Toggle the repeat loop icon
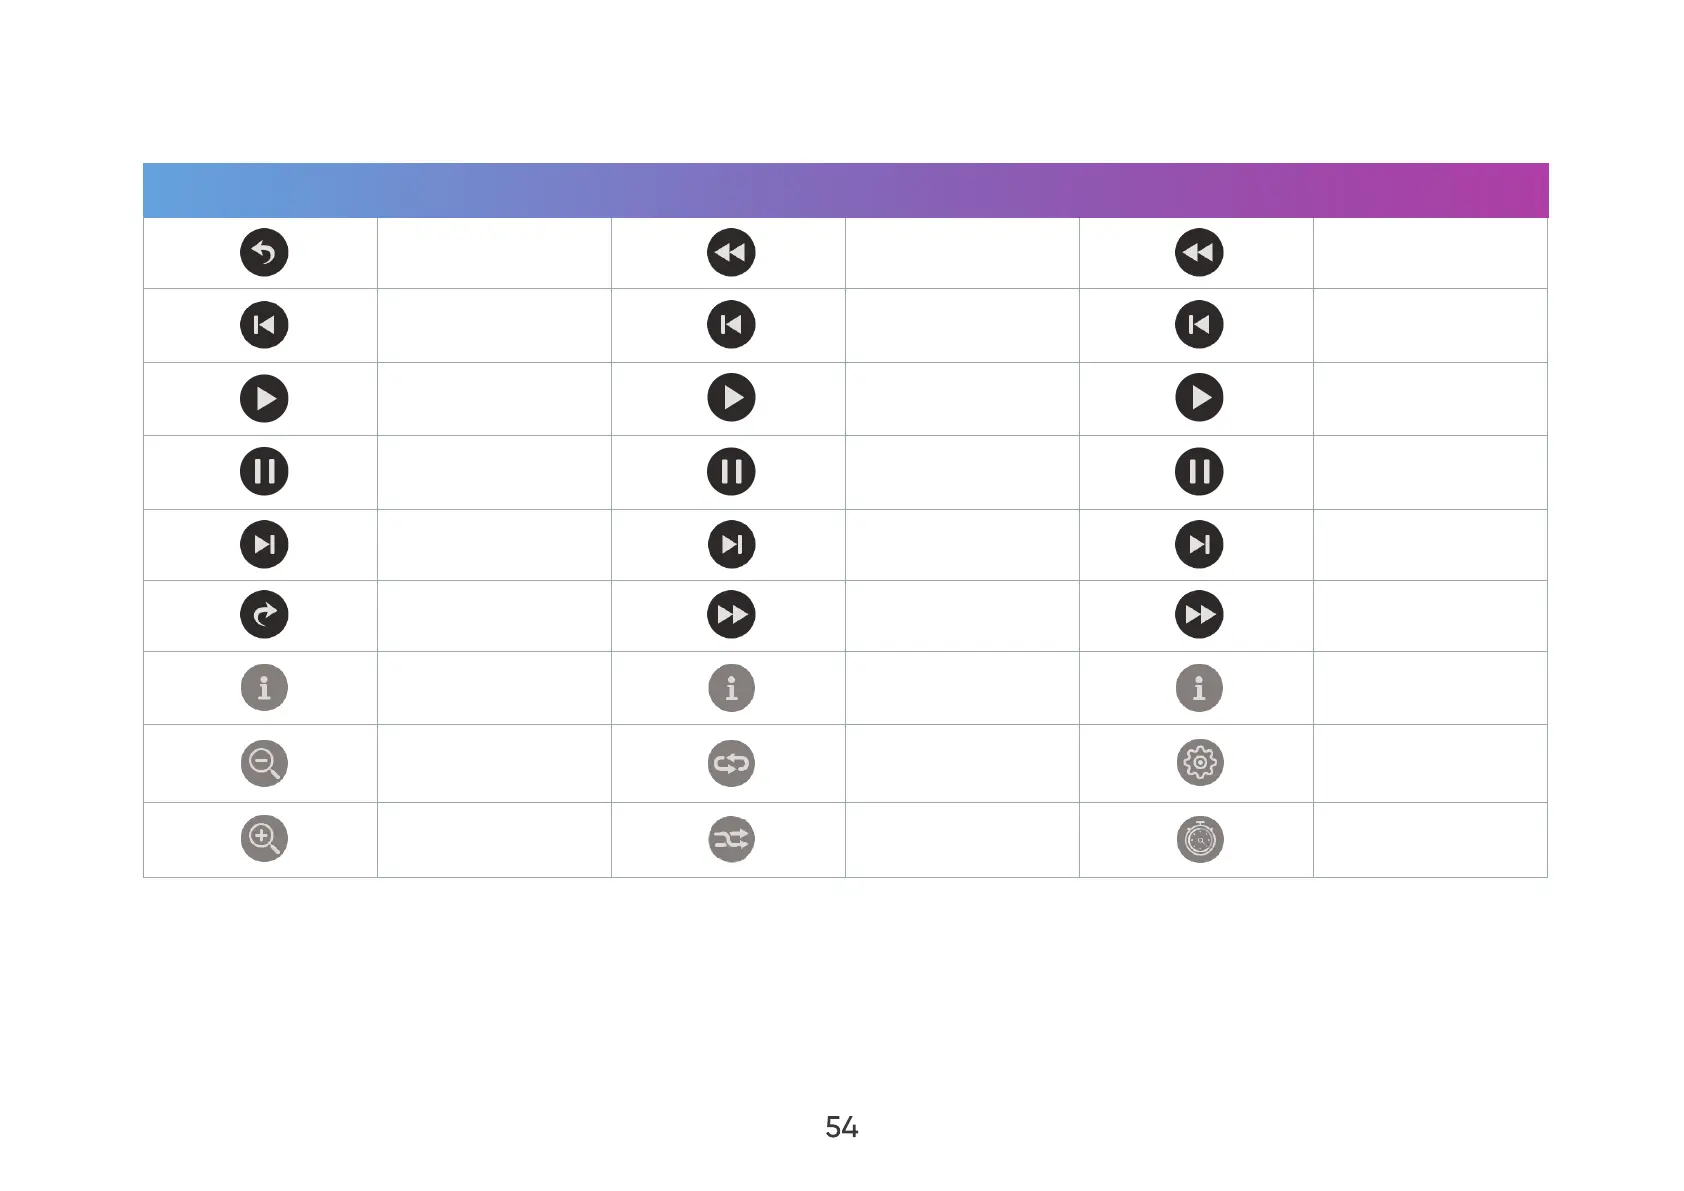Image resolution: width=1684 pixels, height=1191 pixels. 731,764
